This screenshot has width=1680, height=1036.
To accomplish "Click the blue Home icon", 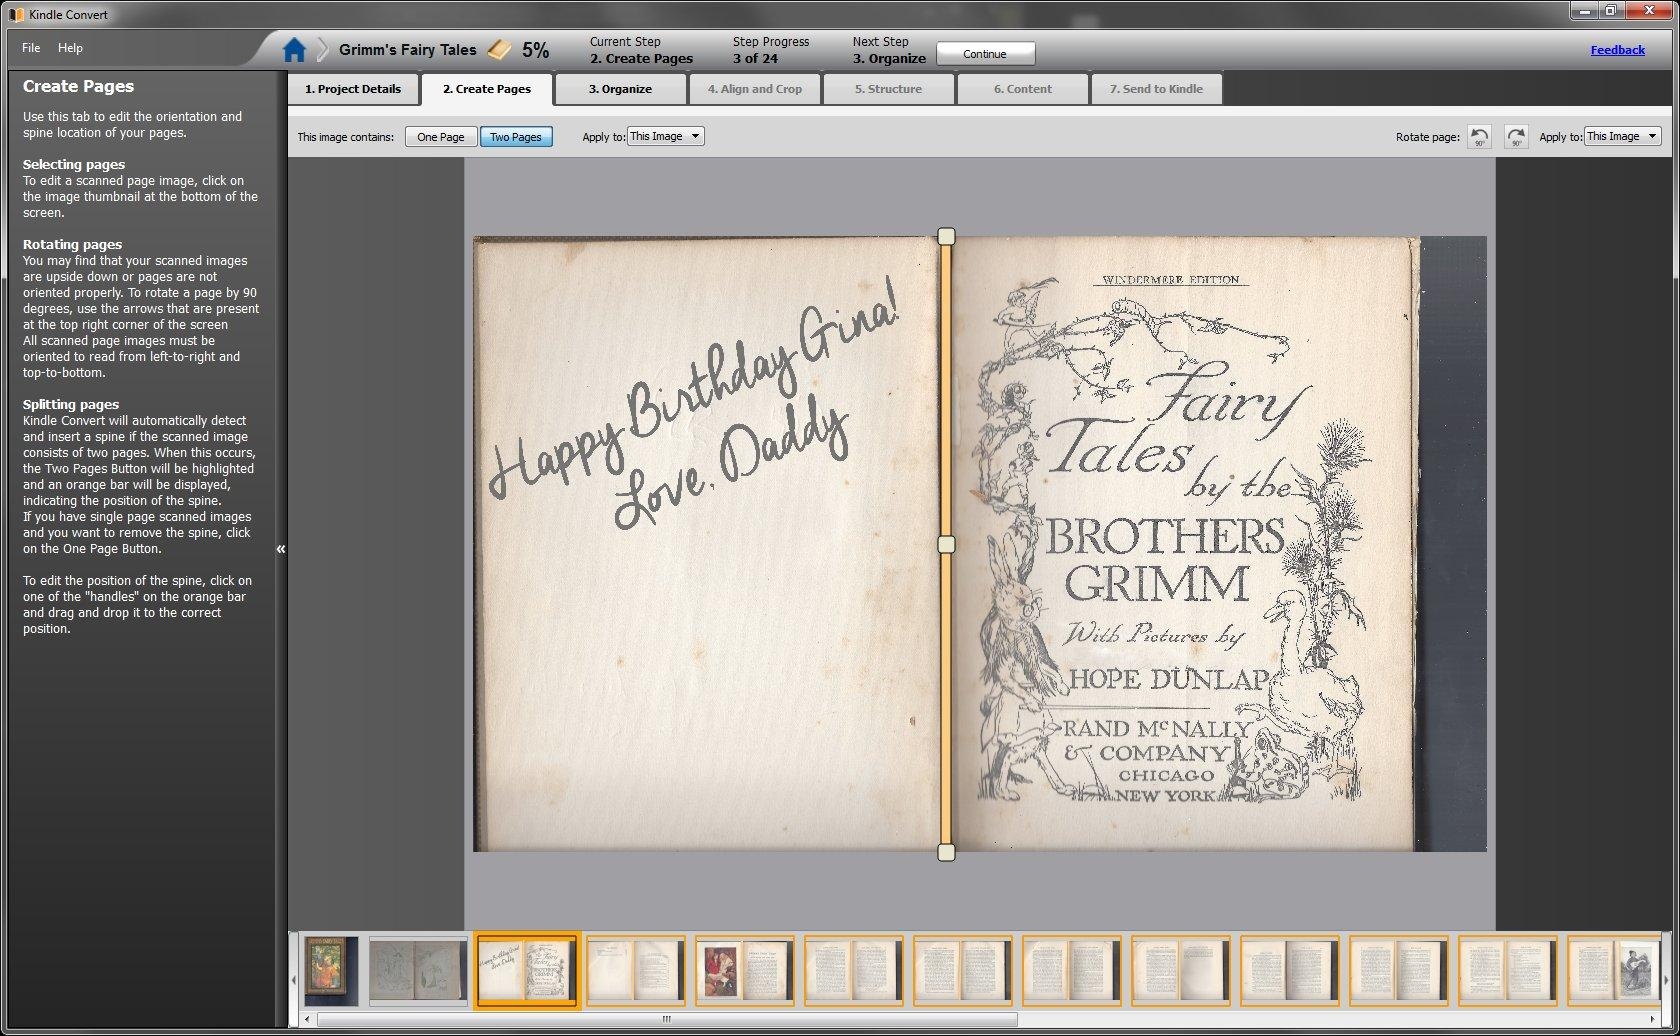I will tap(294, 50).
